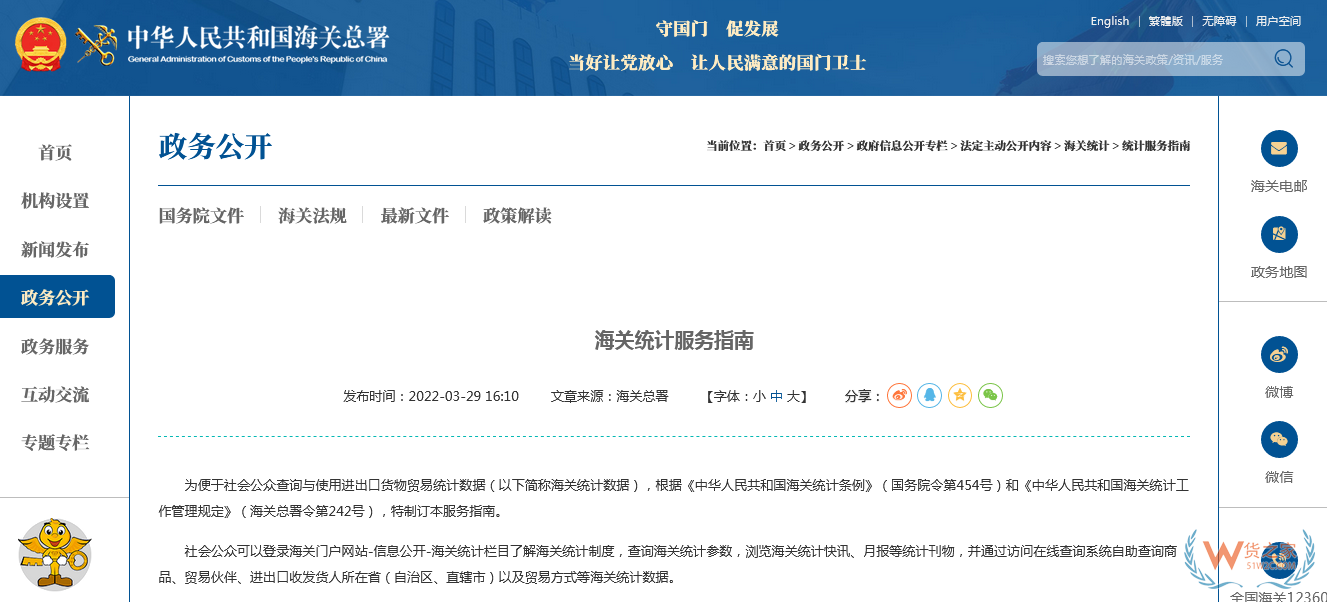Share the article to Qzone star icon

click(x=959, y=395)
